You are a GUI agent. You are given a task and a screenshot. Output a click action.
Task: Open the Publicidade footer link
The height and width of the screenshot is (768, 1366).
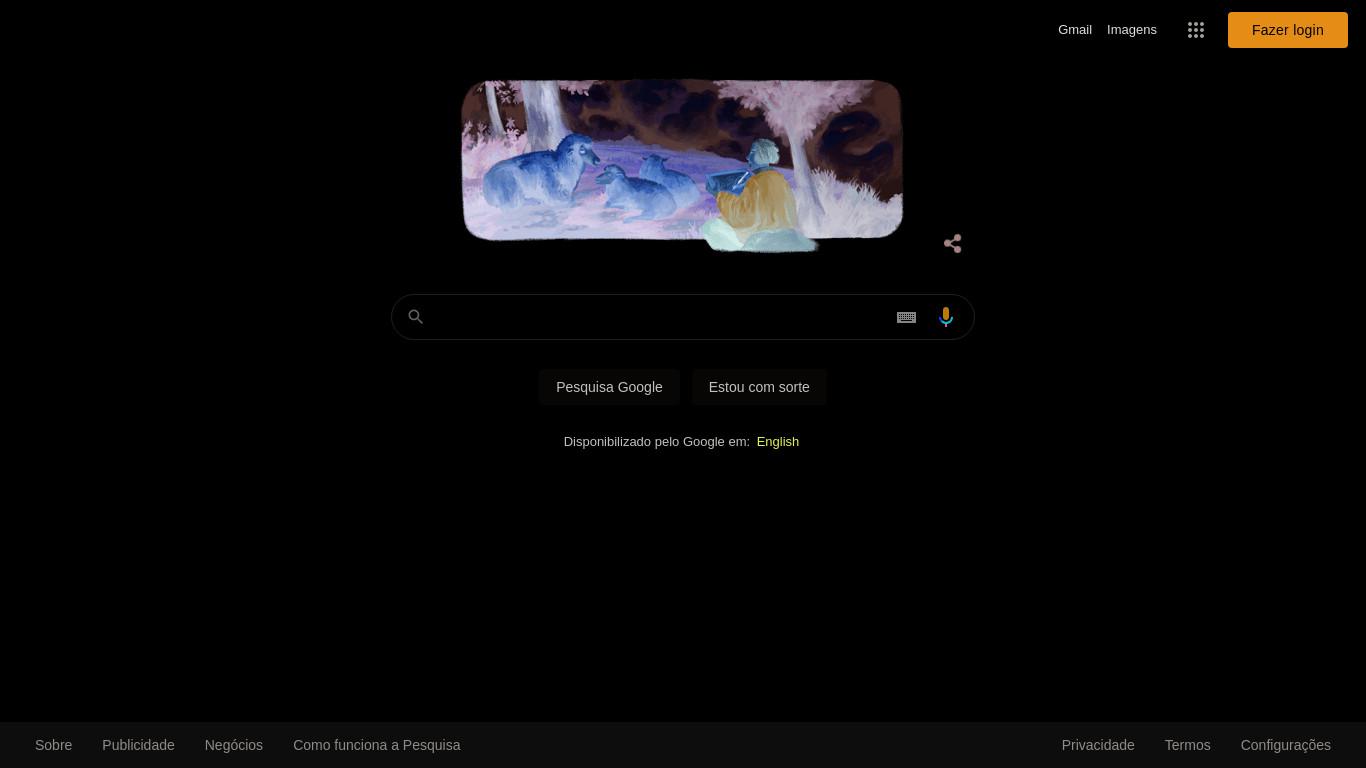tap(138, 745)
